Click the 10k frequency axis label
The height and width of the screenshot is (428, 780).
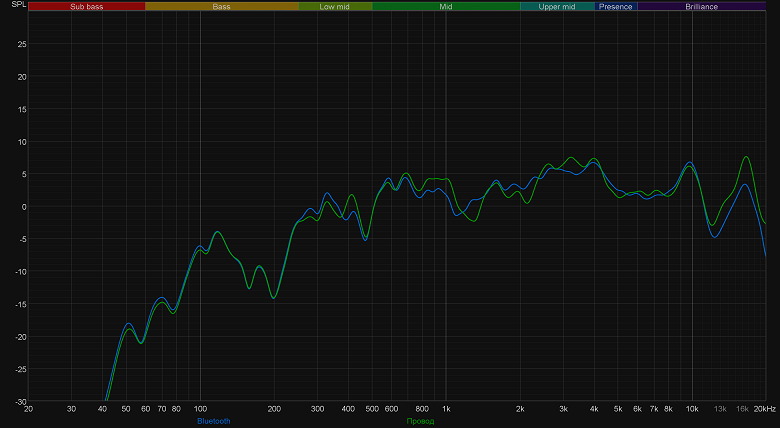pos(692,409)
